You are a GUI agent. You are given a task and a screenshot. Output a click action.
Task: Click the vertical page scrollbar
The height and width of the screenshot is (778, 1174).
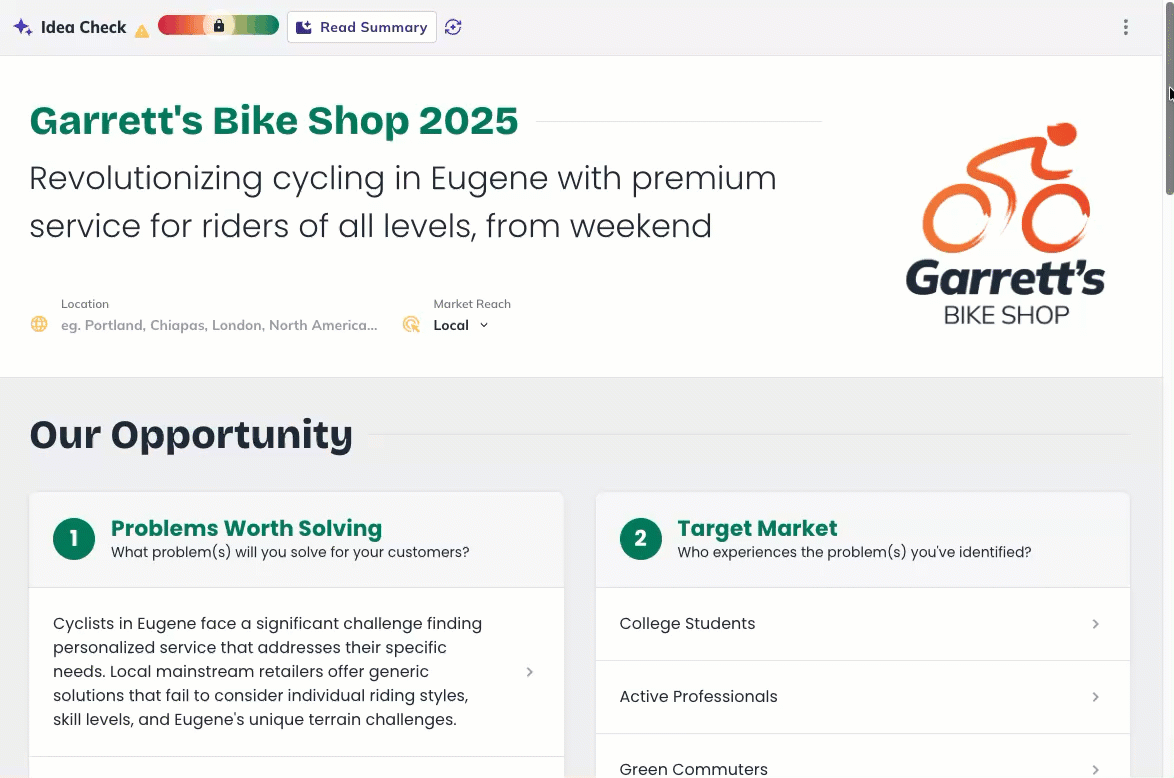1168,400
